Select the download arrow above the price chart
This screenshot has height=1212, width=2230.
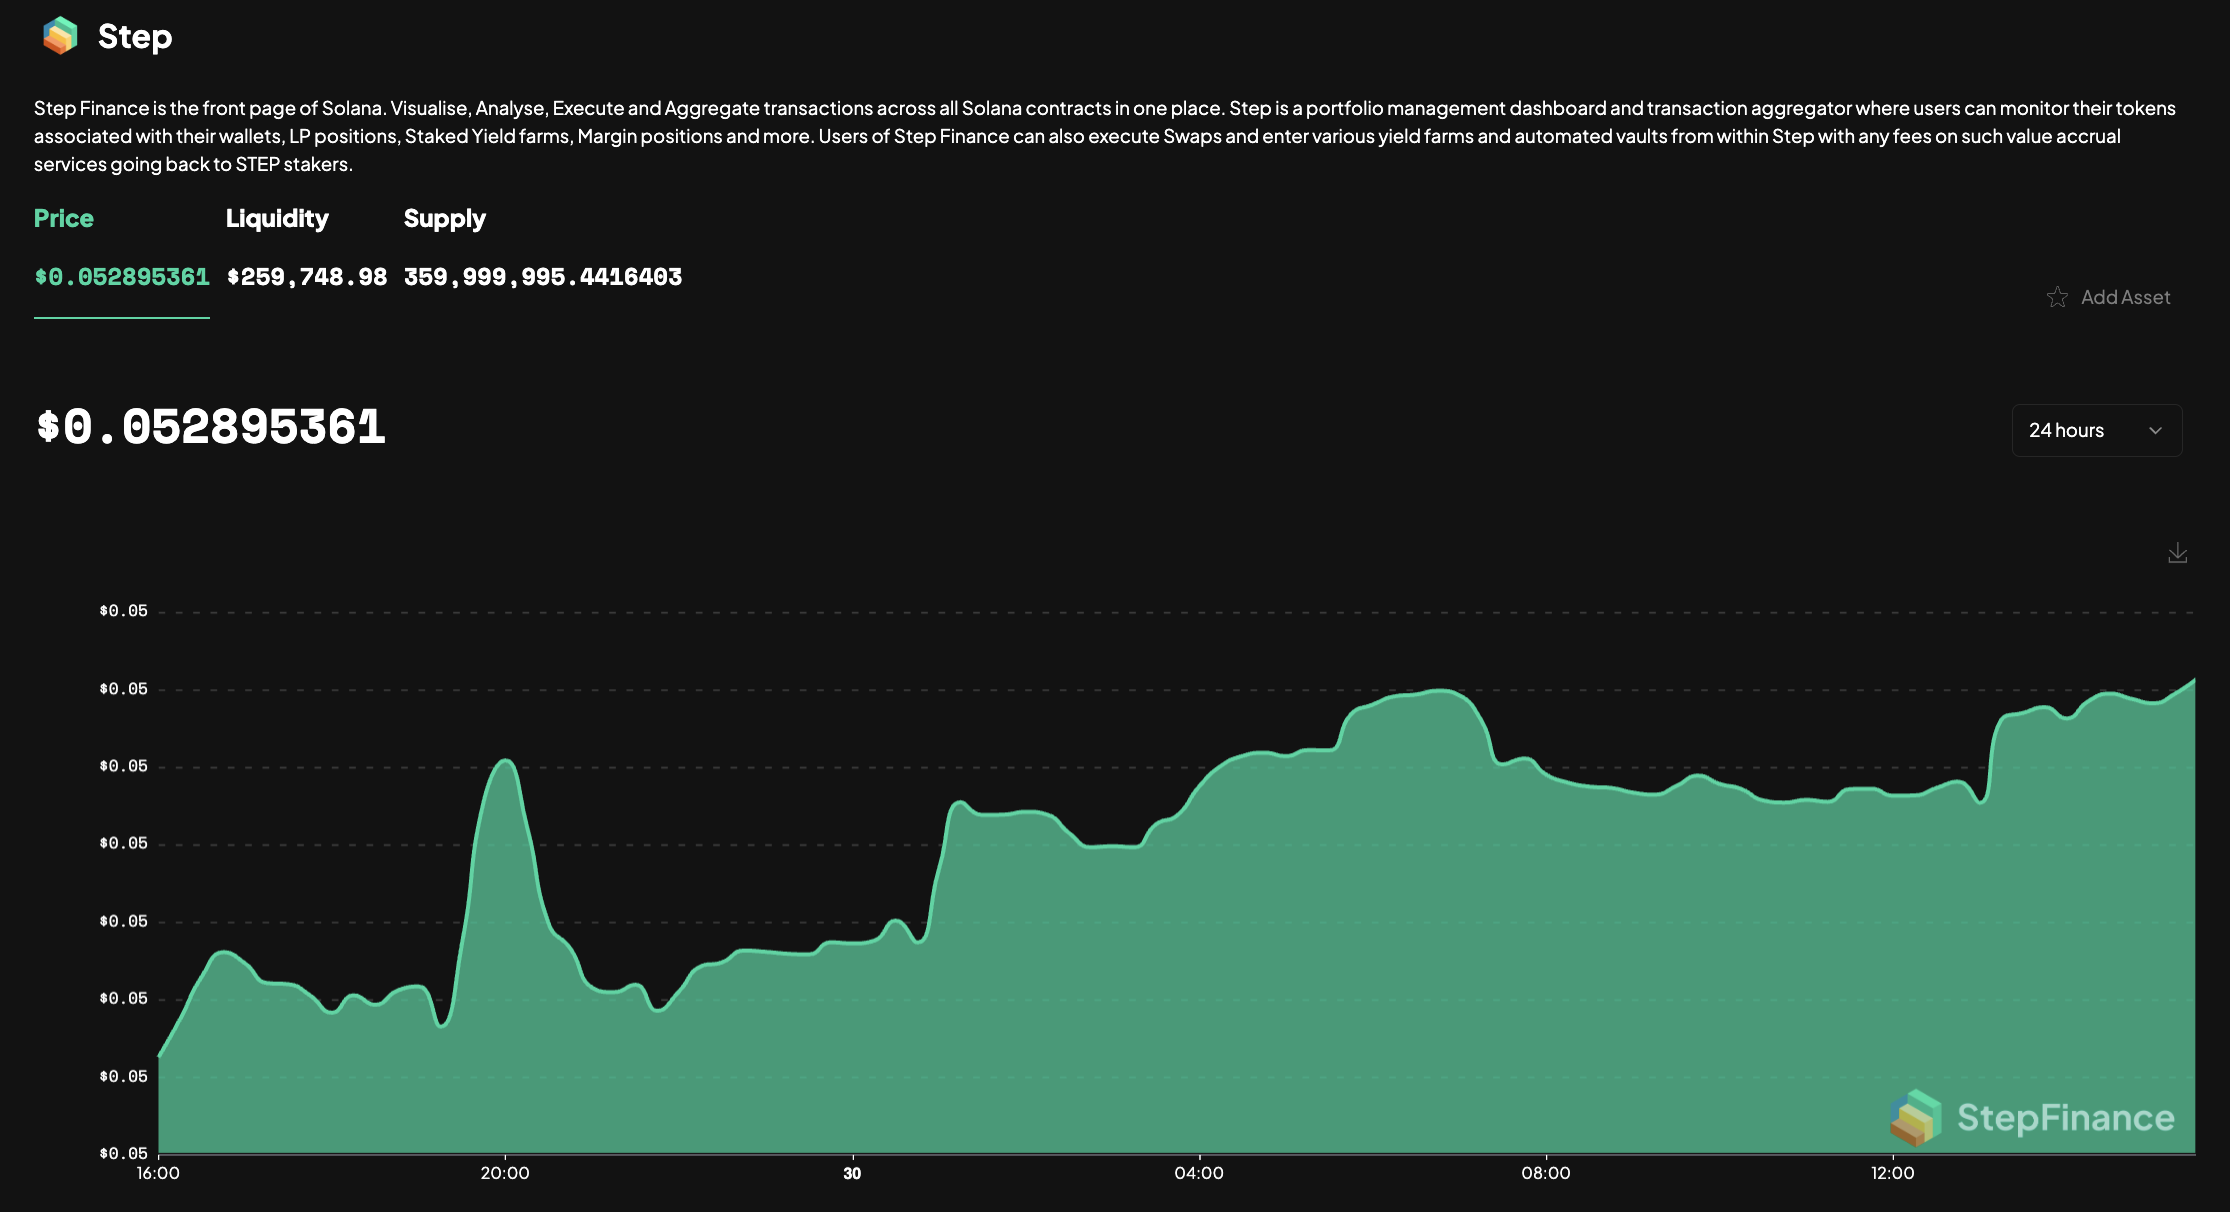coord(2177,553)
